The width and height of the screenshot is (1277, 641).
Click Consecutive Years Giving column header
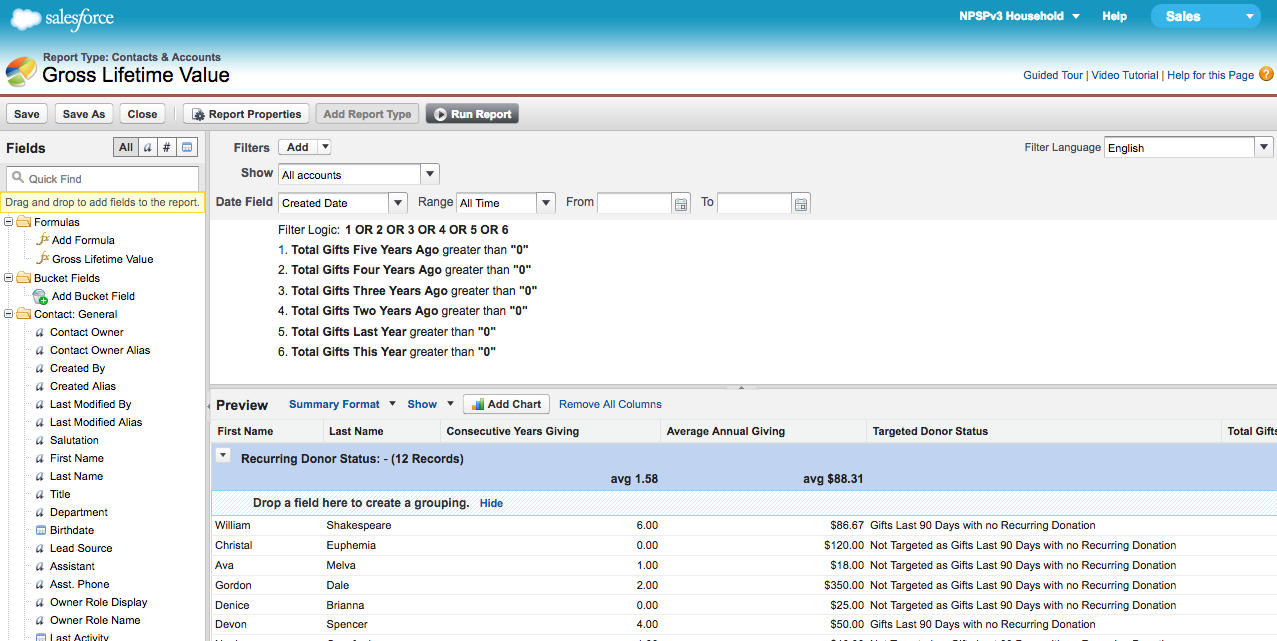550,431
